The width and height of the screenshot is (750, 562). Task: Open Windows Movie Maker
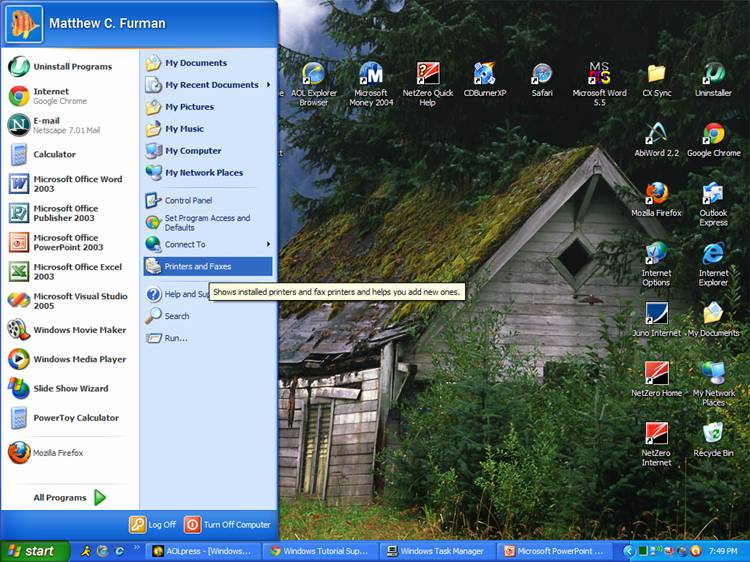tap(69, 330)
